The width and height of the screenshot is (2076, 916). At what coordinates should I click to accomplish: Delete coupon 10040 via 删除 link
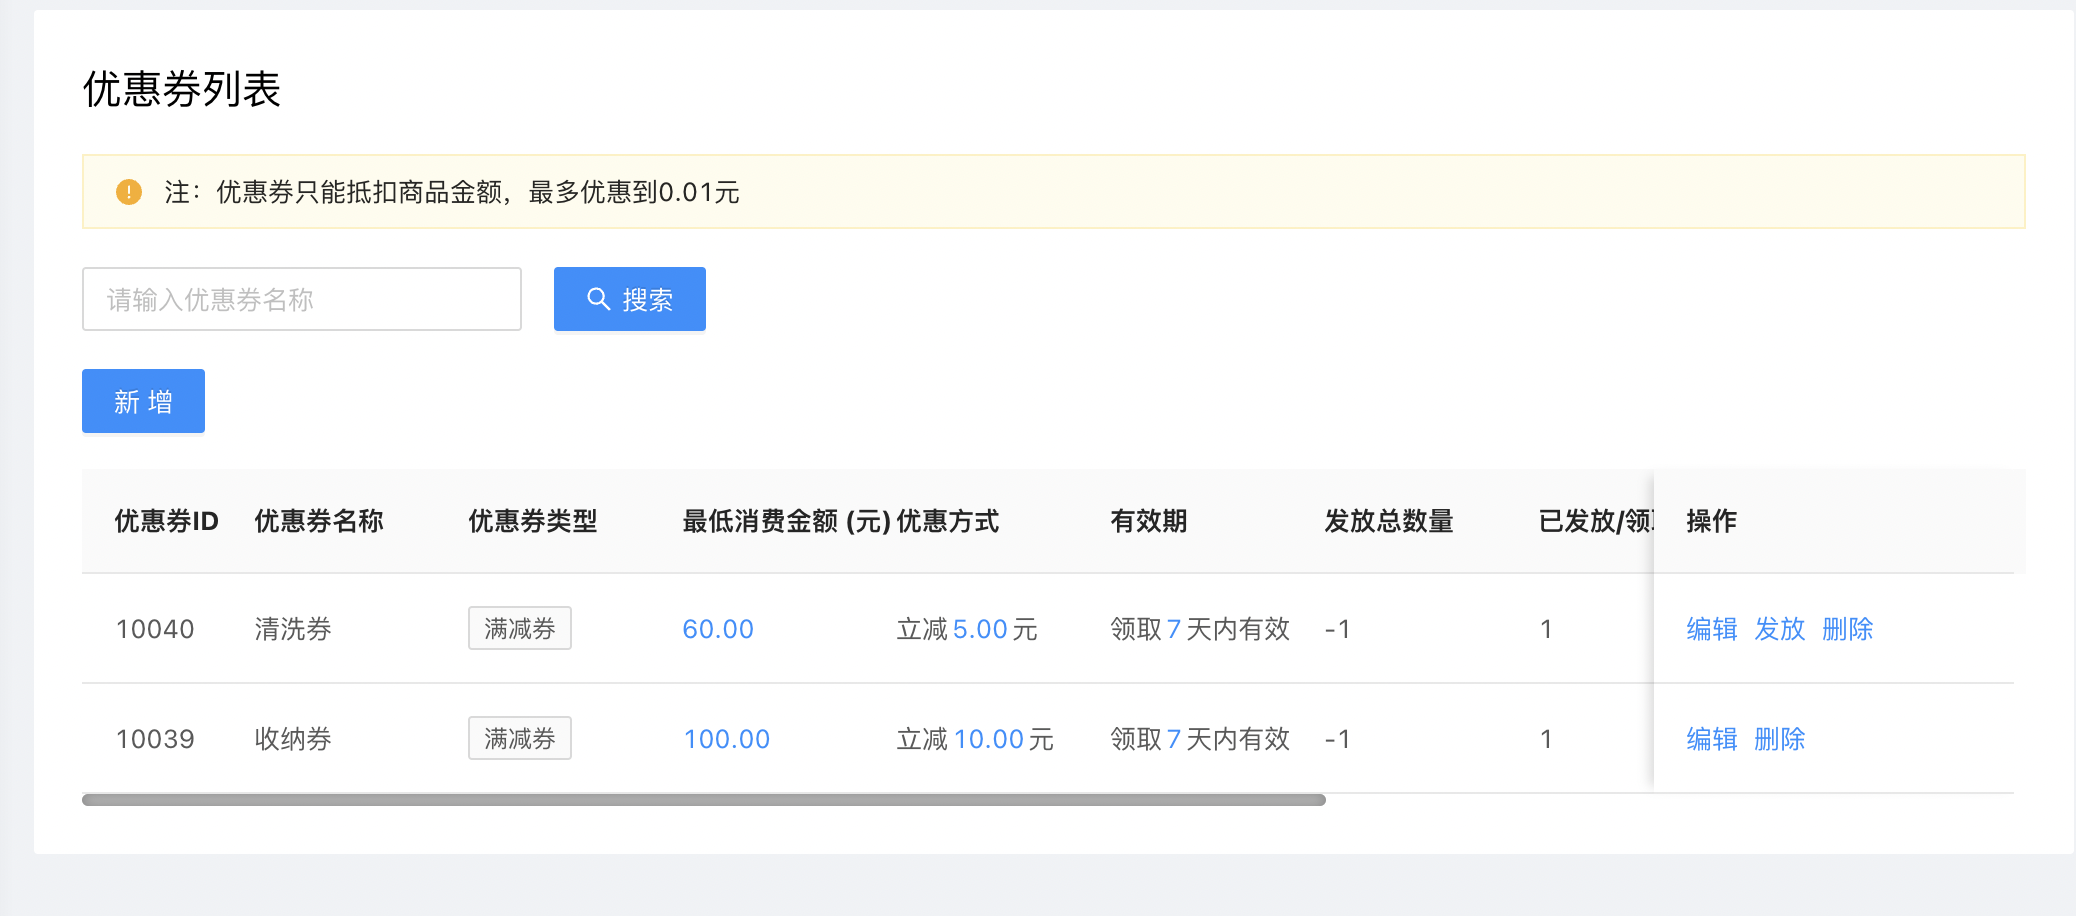click(1847, 629)
